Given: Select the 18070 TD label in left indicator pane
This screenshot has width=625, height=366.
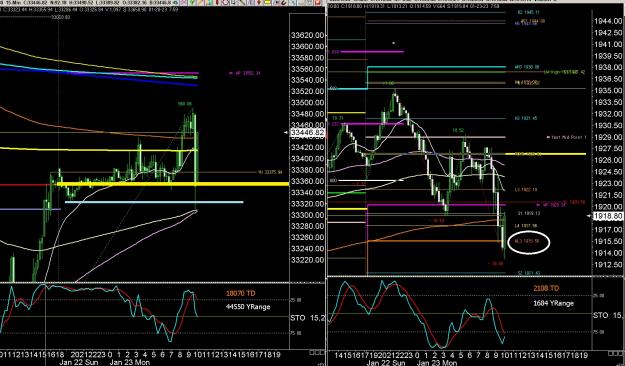Looking at the screenshot, I should [x=240, y=293].
